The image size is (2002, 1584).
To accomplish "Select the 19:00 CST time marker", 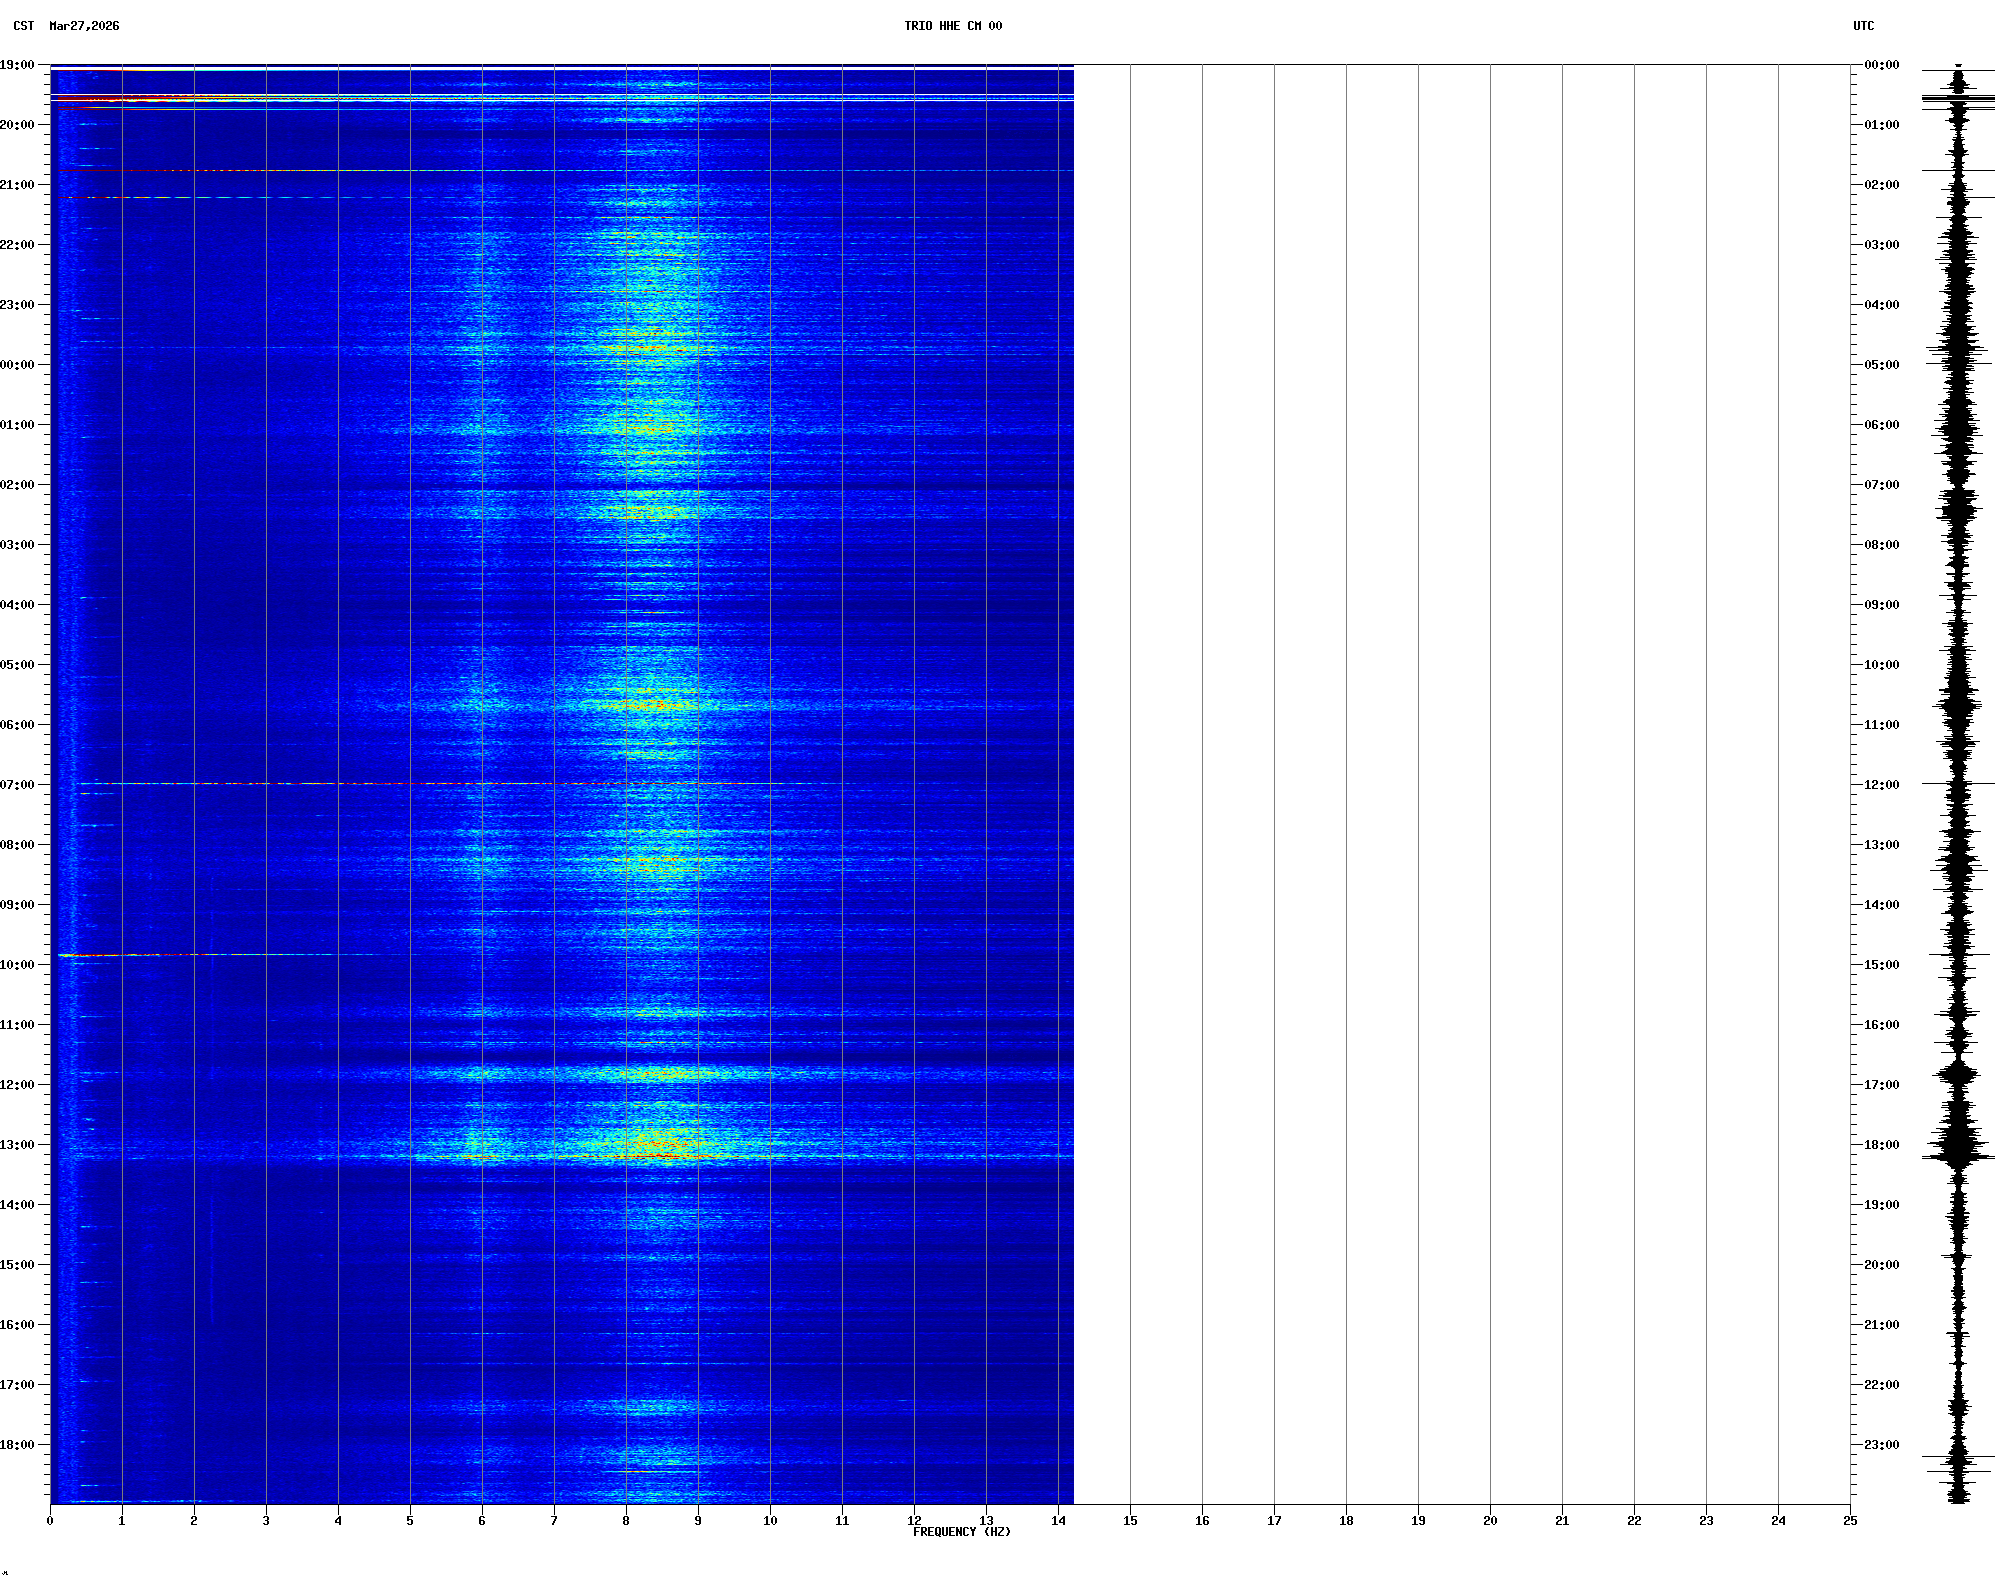I will coord(17,65).
